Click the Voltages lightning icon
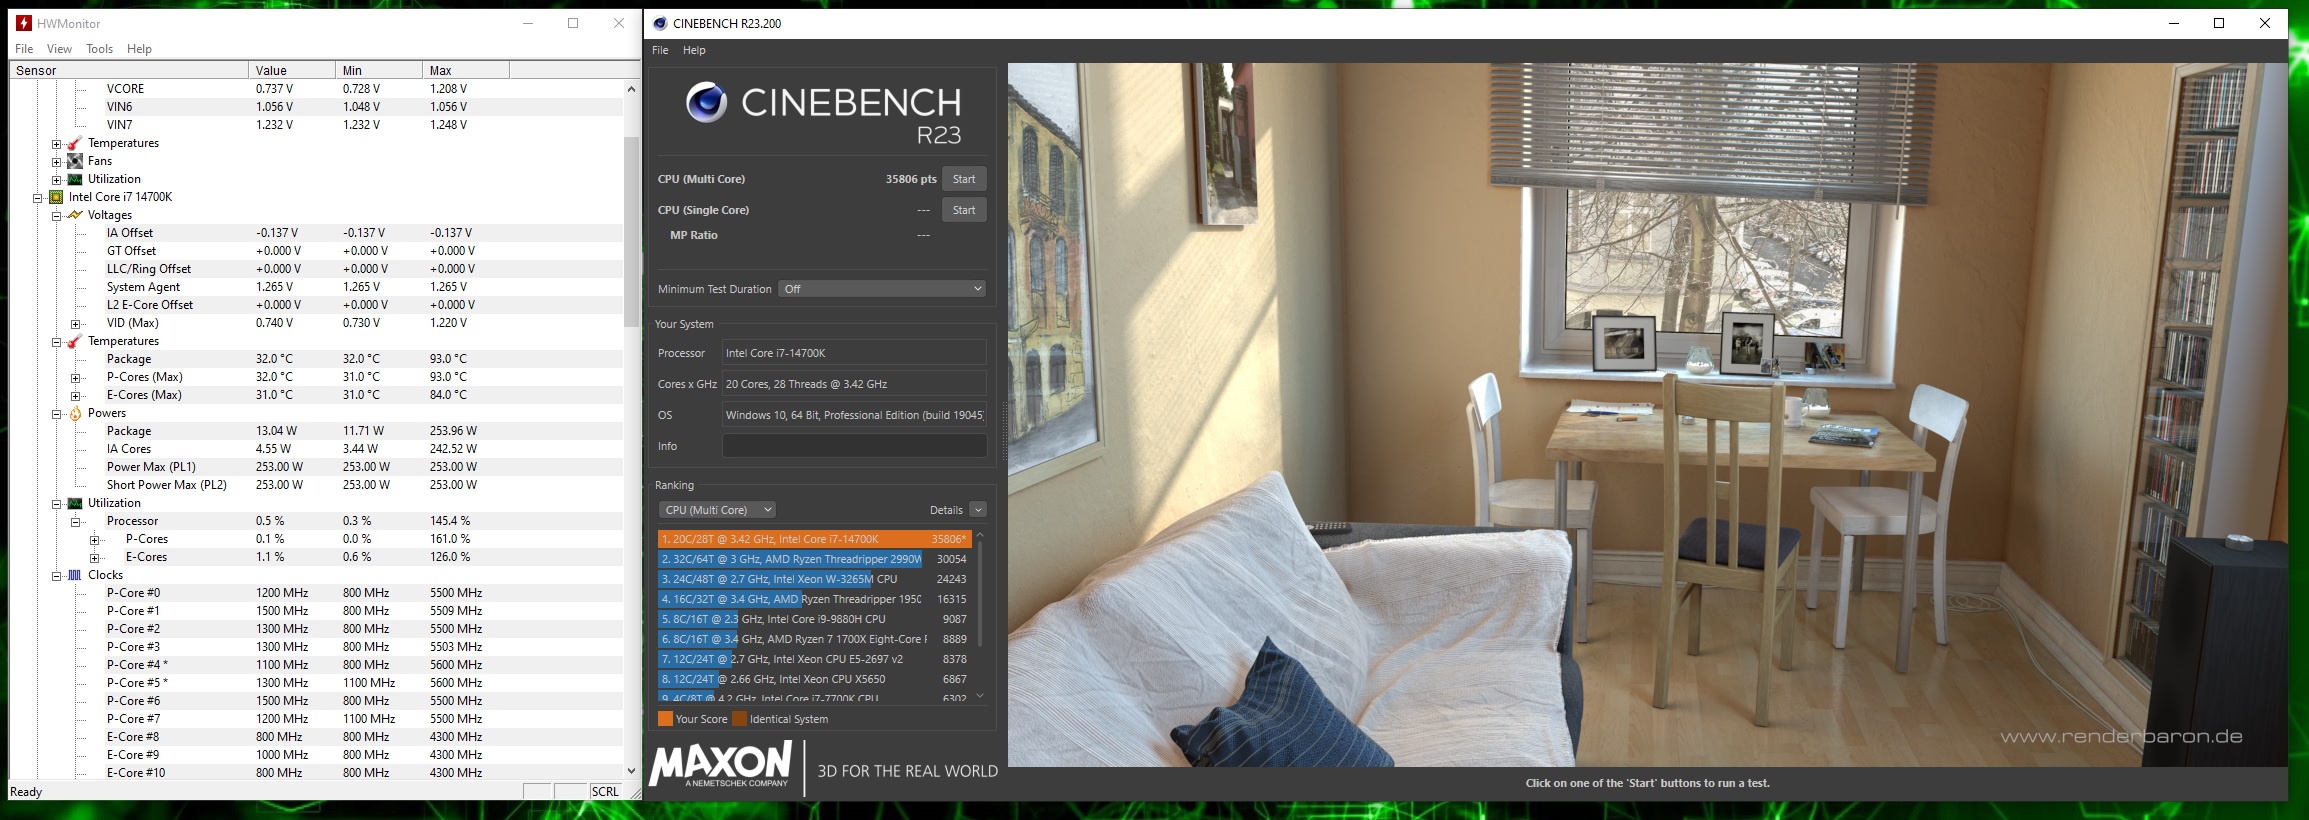This screenshot has width=2309, height=820. 75,215
